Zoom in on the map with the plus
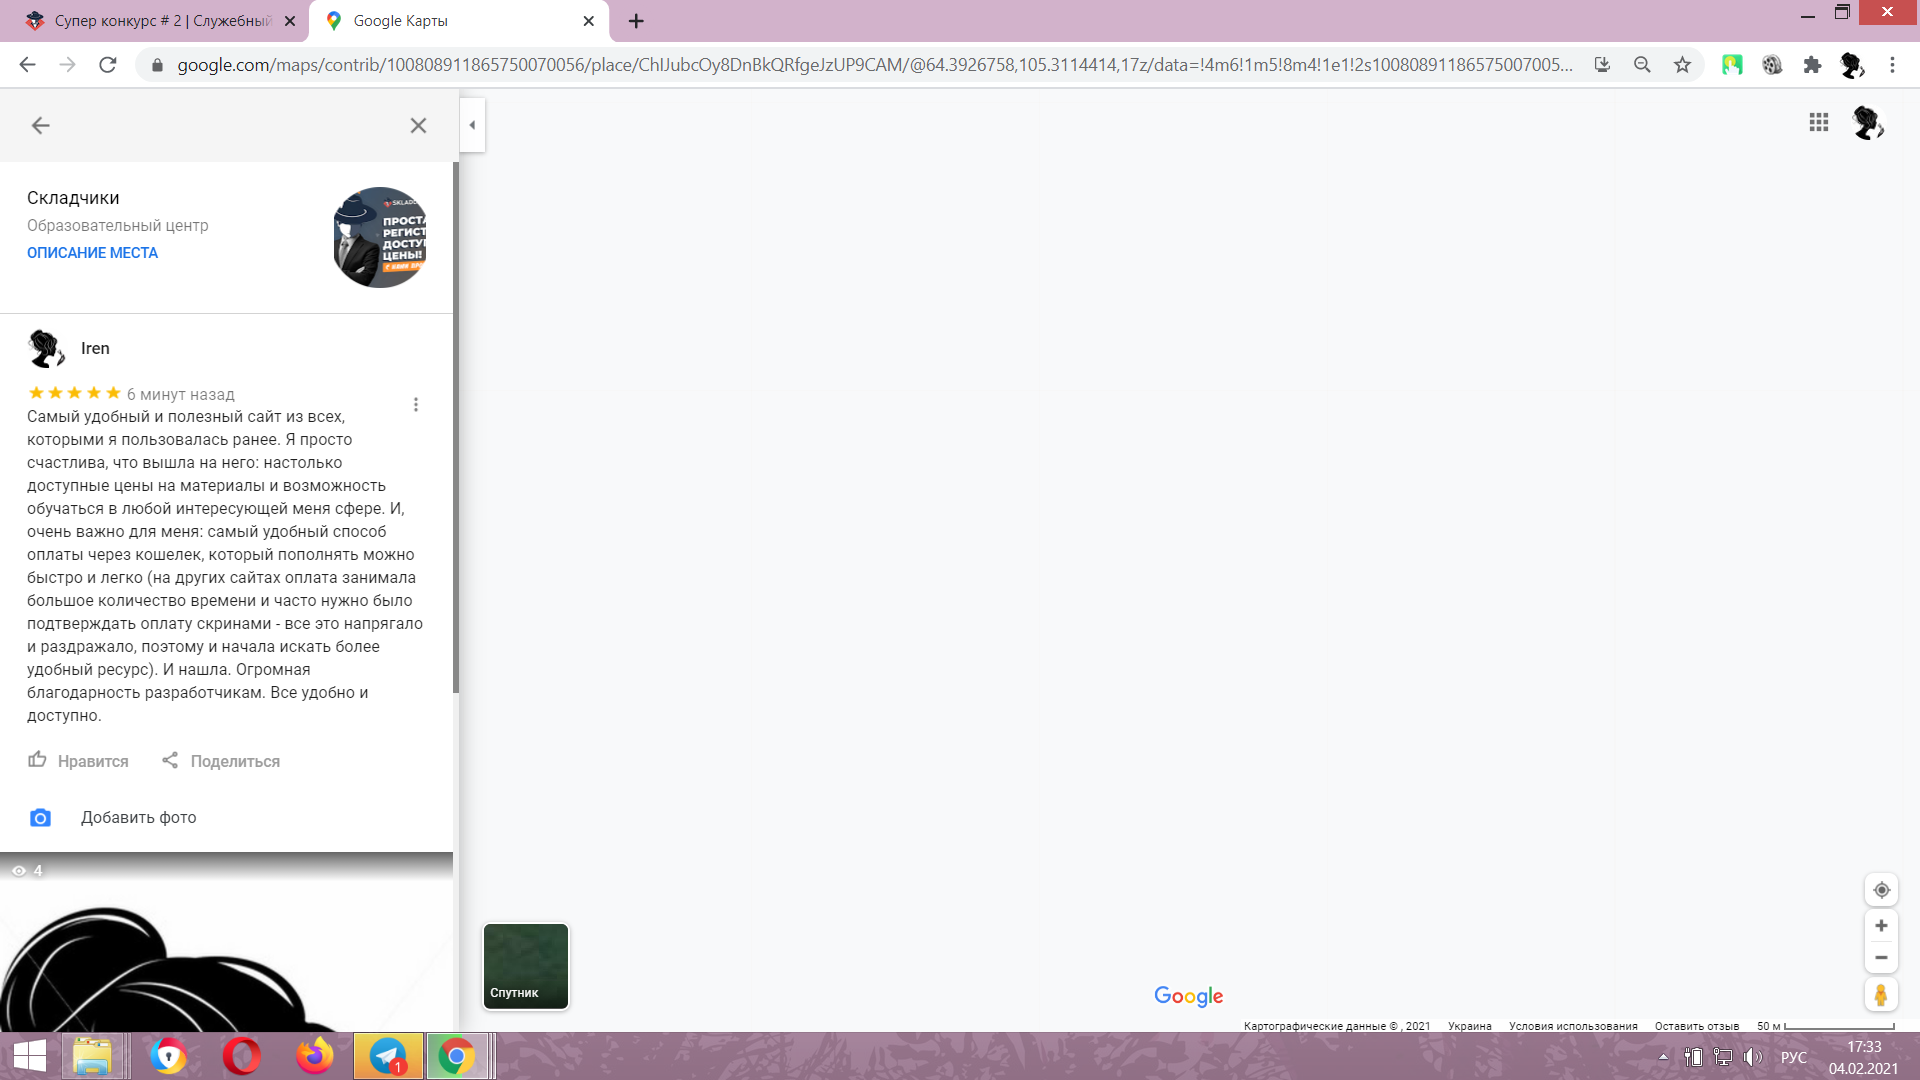The width and height of the screenshot is (1920, 1080). pyautogui.click(x=1881, y=926)
